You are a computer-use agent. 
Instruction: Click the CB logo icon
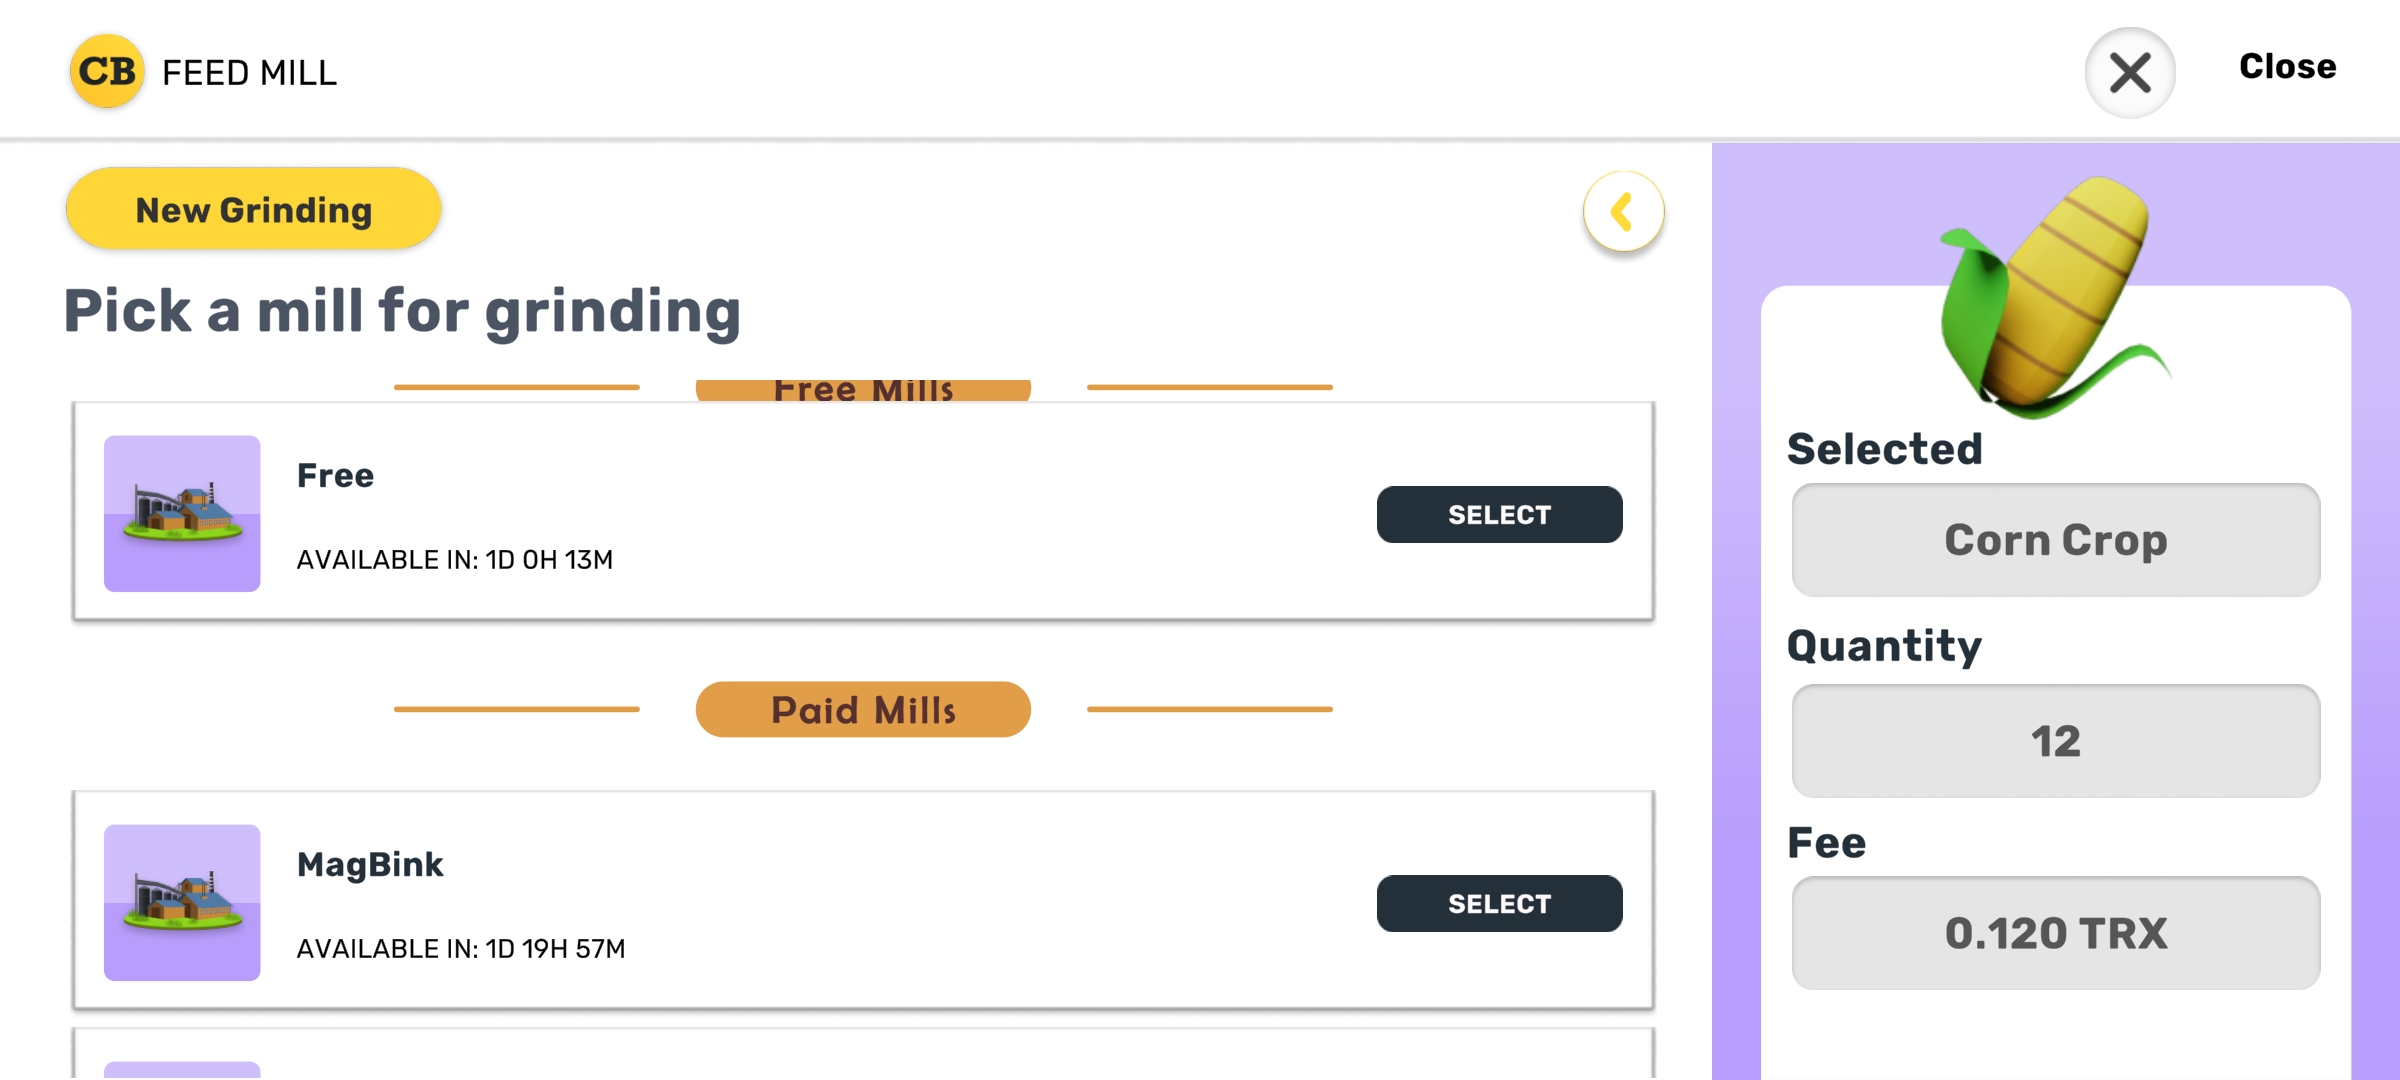107,72
